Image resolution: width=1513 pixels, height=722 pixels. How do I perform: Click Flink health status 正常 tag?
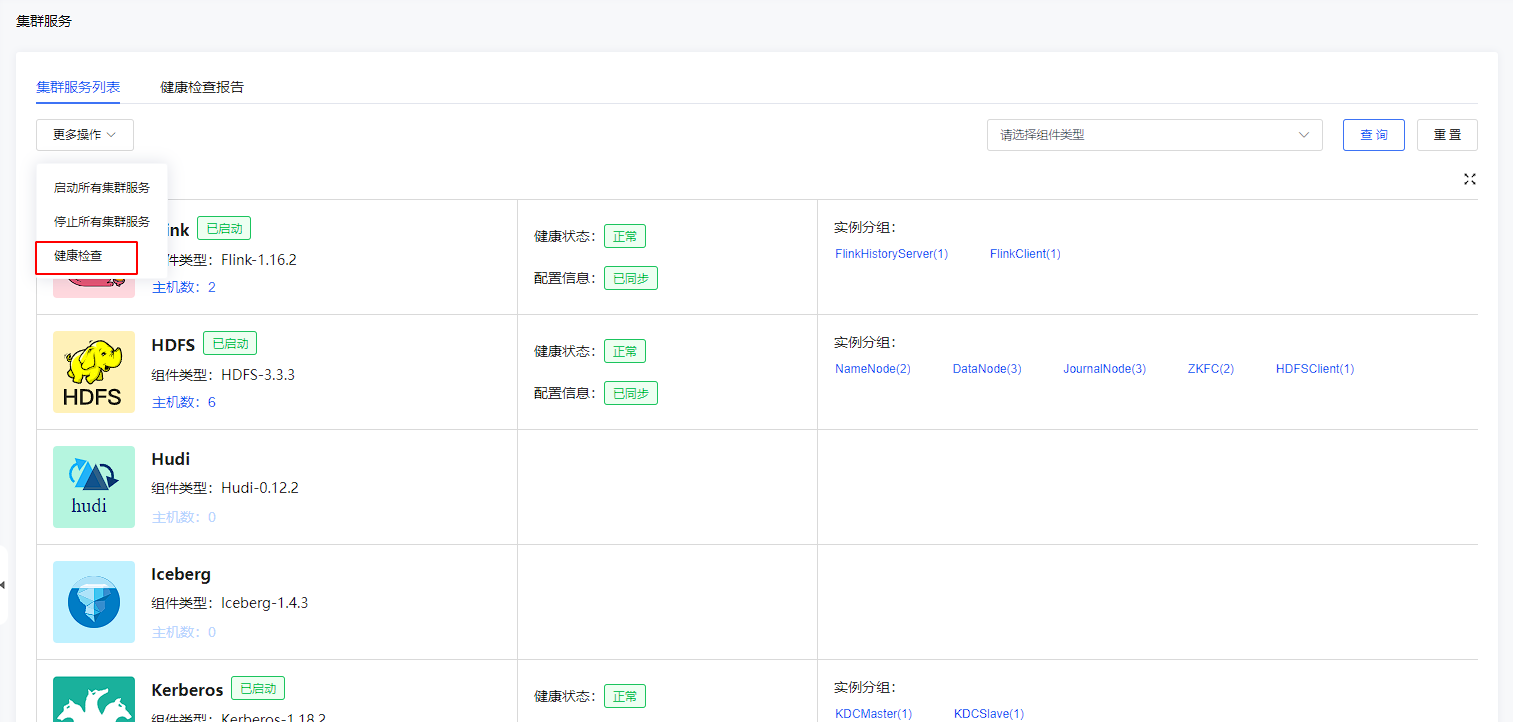625,236
